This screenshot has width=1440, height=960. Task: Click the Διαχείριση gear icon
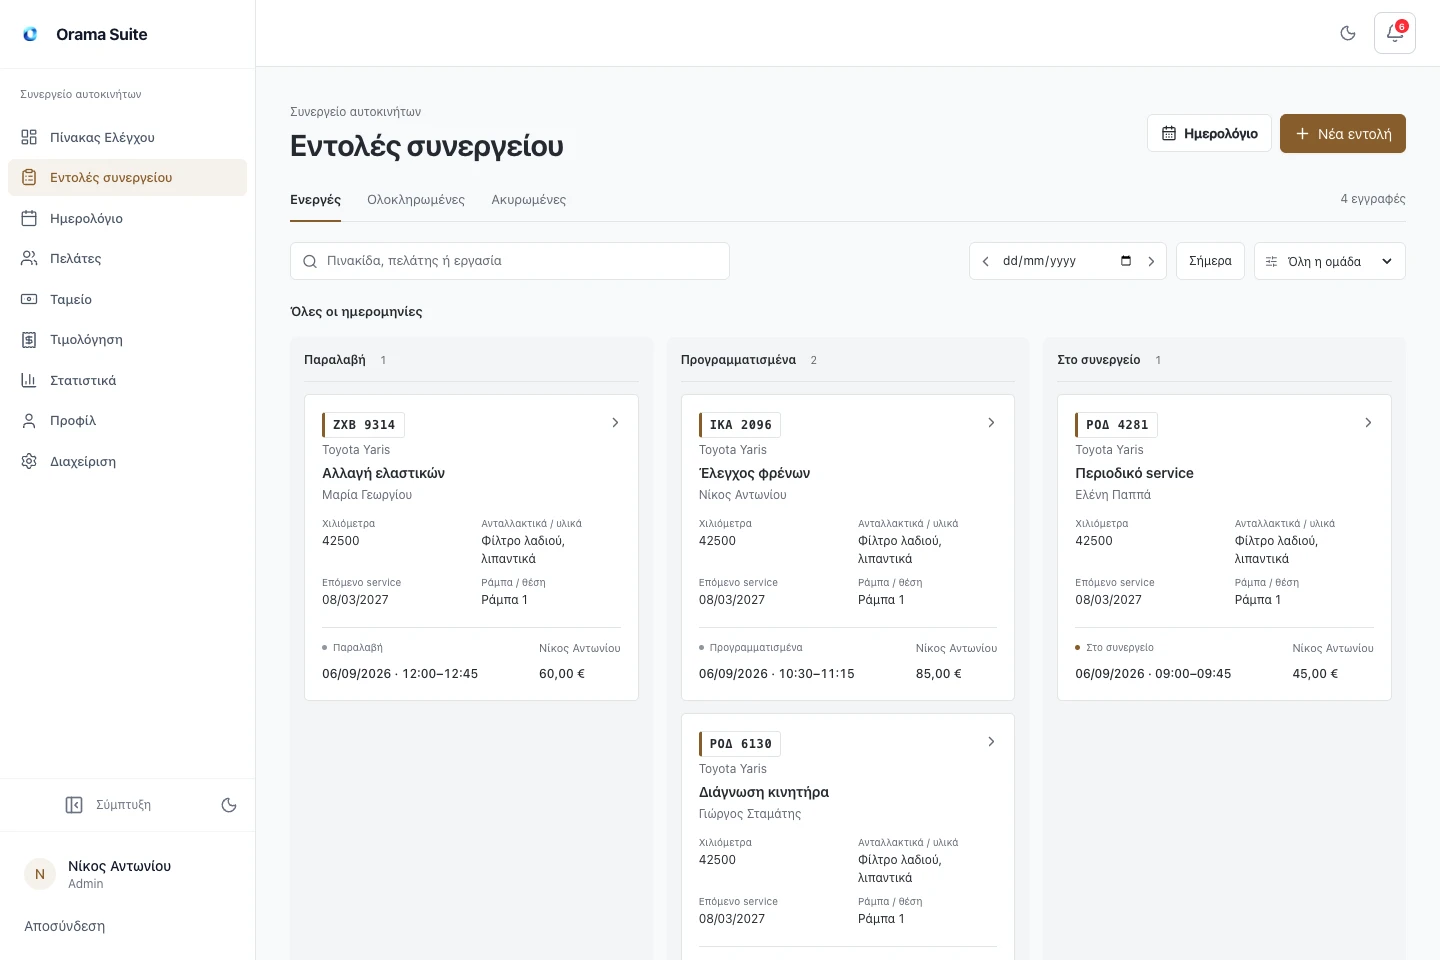point(29,461)
